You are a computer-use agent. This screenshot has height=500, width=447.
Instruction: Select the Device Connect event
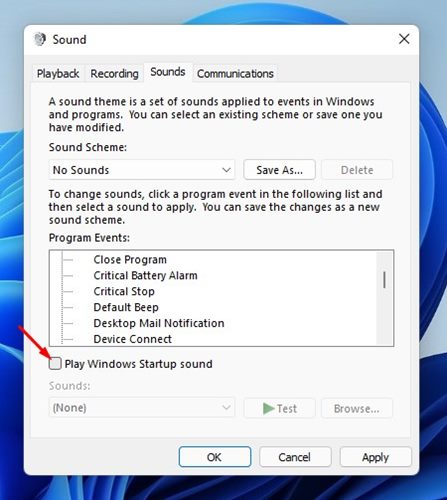[x=133, y=339]
